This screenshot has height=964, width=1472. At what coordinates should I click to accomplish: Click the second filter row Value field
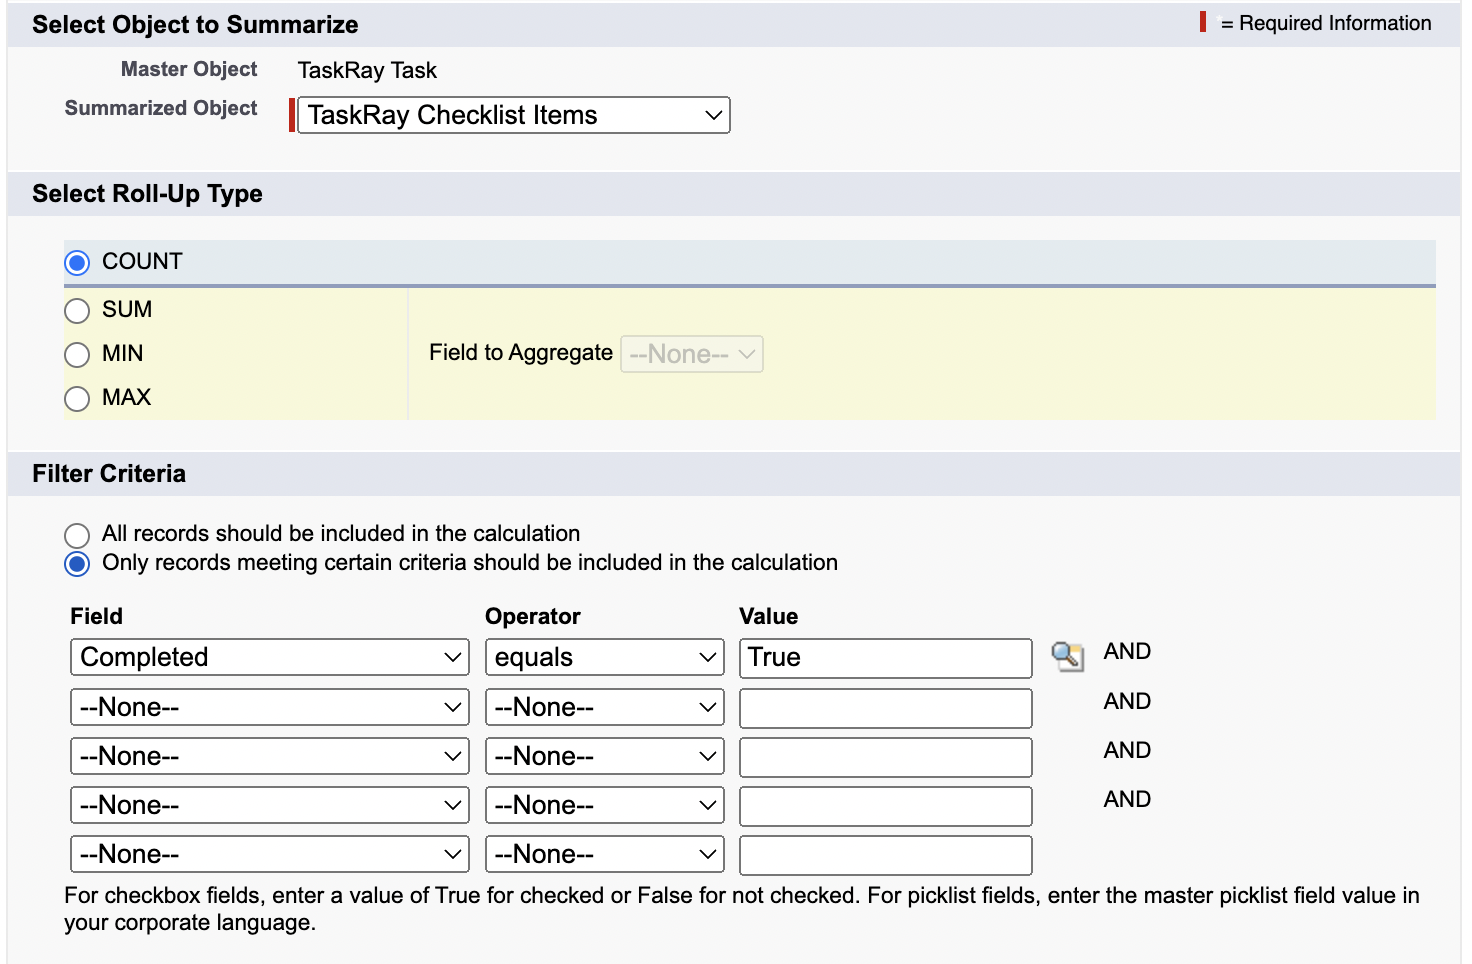(886, 708)
